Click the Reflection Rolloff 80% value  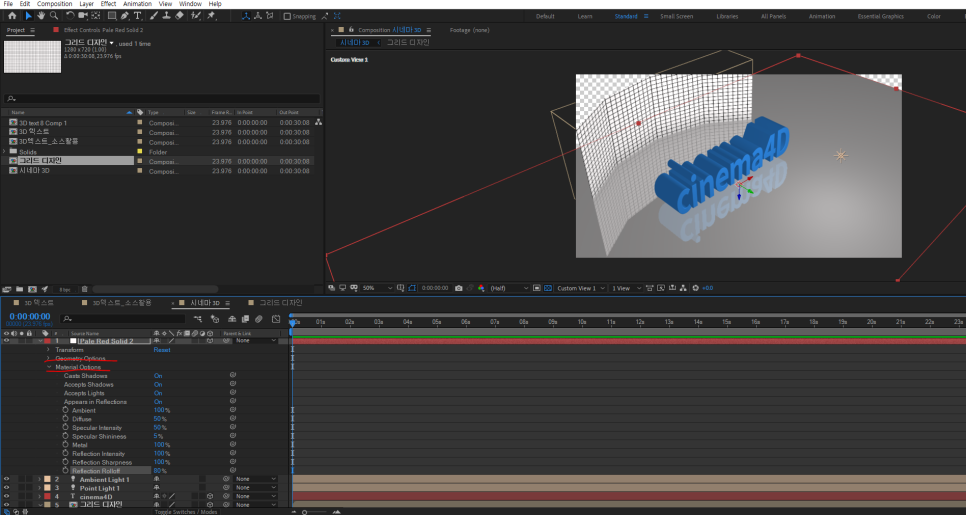(160, 471)
